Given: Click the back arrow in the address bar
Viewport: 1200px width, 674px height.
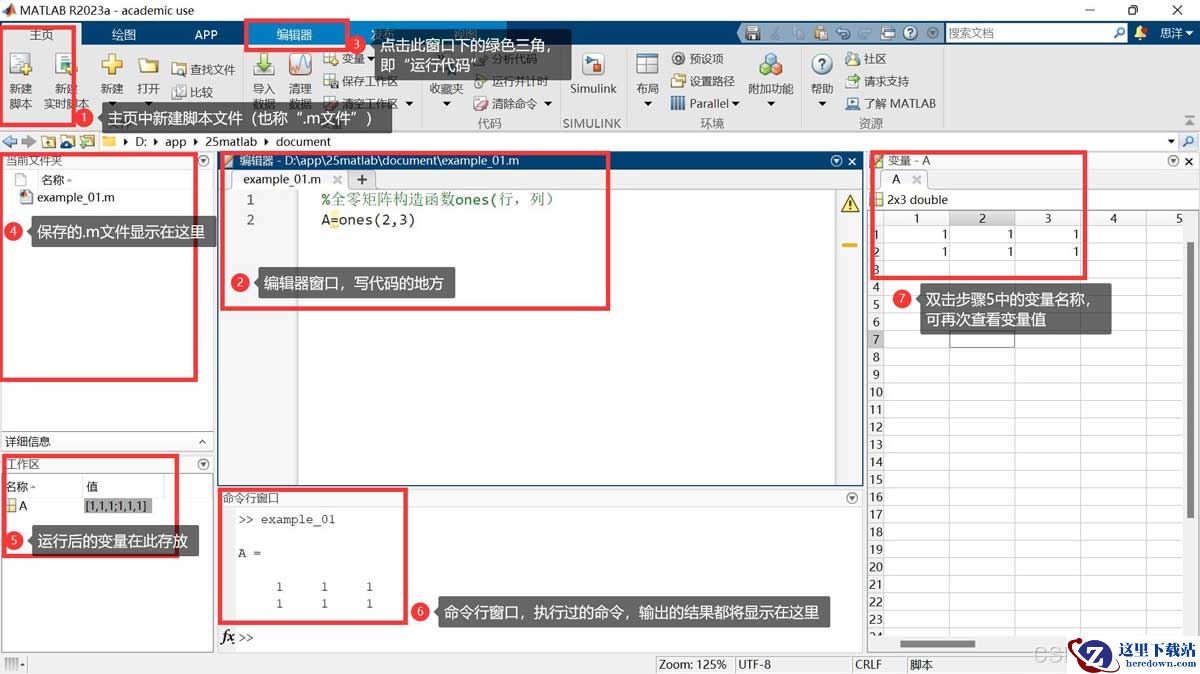Looking at the screenshot, I should click(10, 142).
